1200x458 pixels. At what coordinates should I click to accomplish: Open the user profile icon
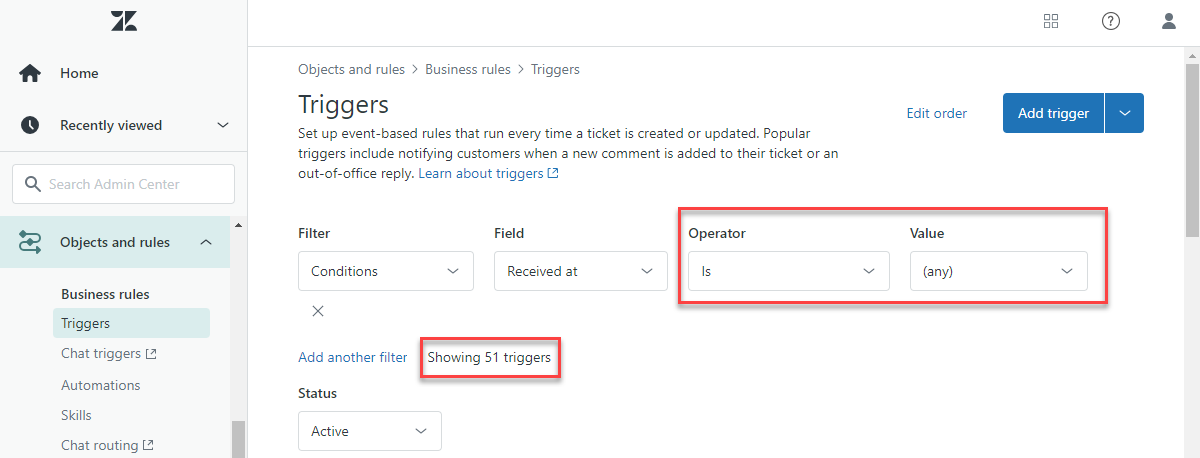pos(1169,21)
